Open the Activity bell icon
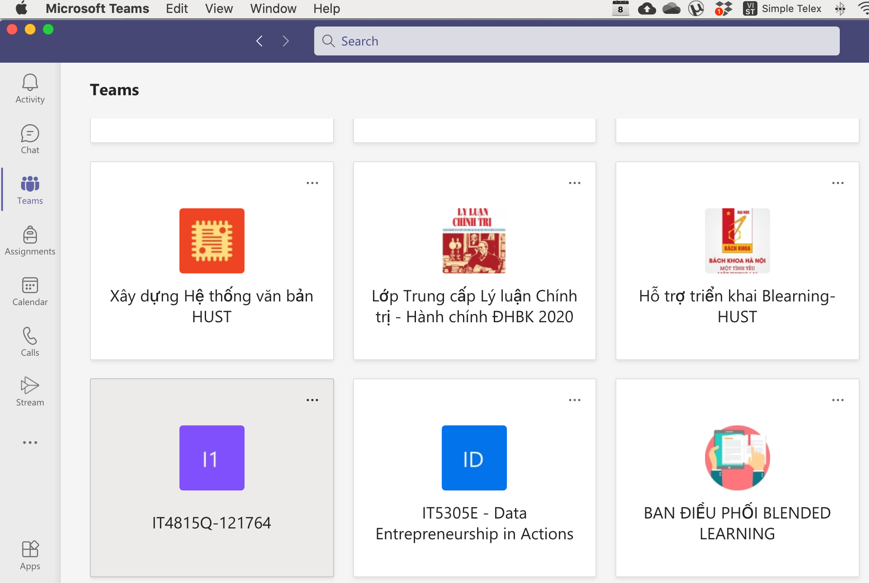This screenshot has height=583, width=869. click(x=30, y=88)
